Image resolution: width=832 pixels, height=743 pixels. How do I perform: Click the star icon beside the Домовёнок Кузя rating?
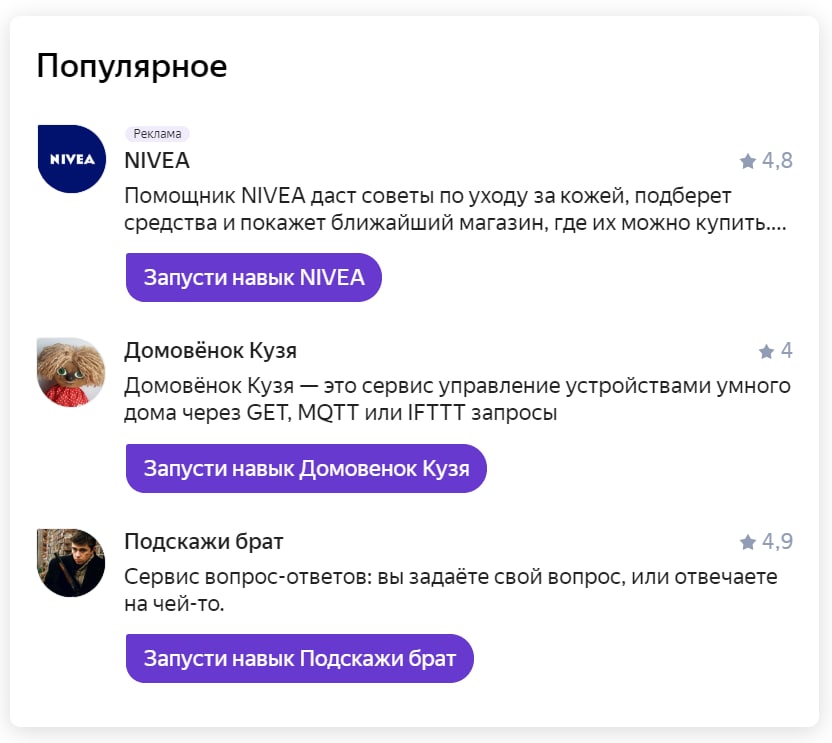click(766, 351)
